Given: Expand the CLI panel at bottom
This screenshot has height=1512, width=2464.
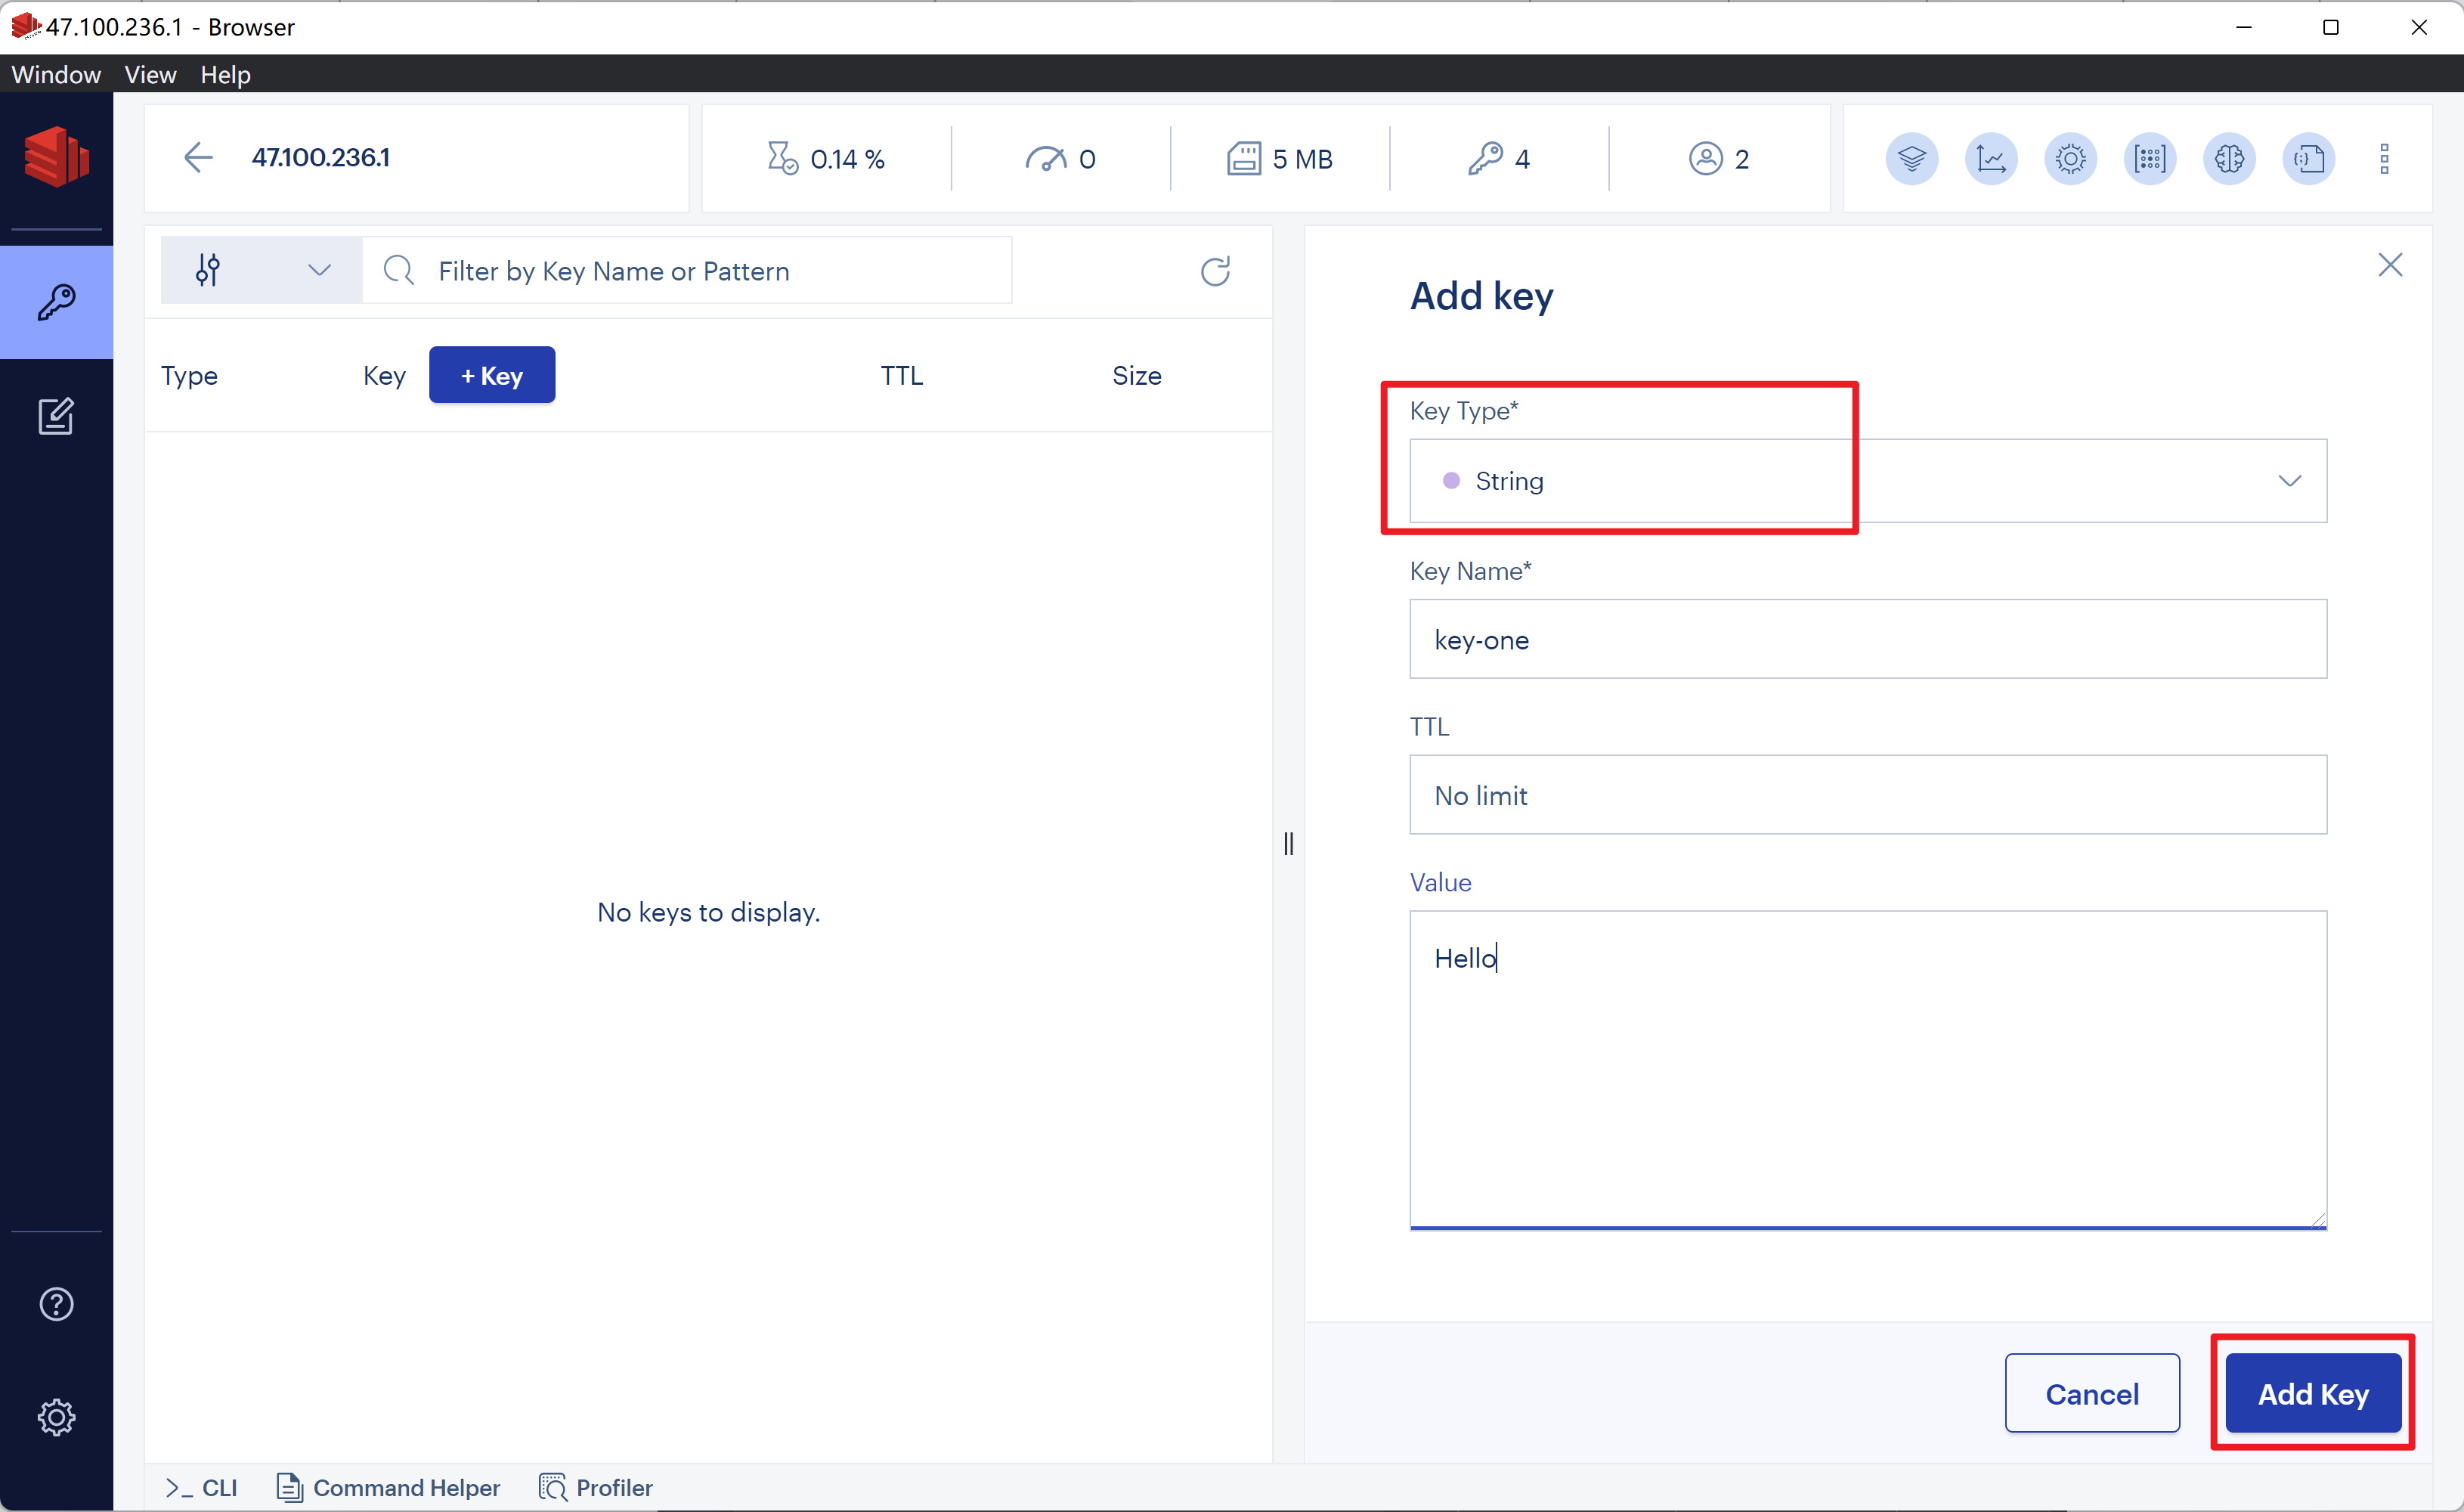Looking at the screenshot, I should click(202, 1487).
